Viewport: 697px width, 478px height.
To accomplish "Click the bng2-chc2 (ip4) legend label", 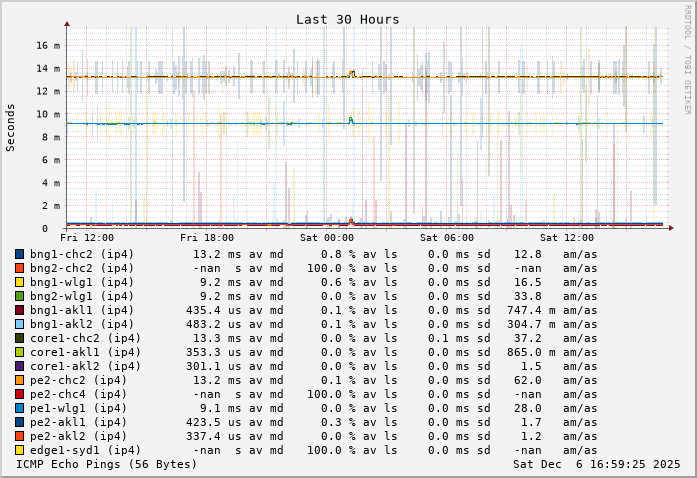I will coord(82,268).
